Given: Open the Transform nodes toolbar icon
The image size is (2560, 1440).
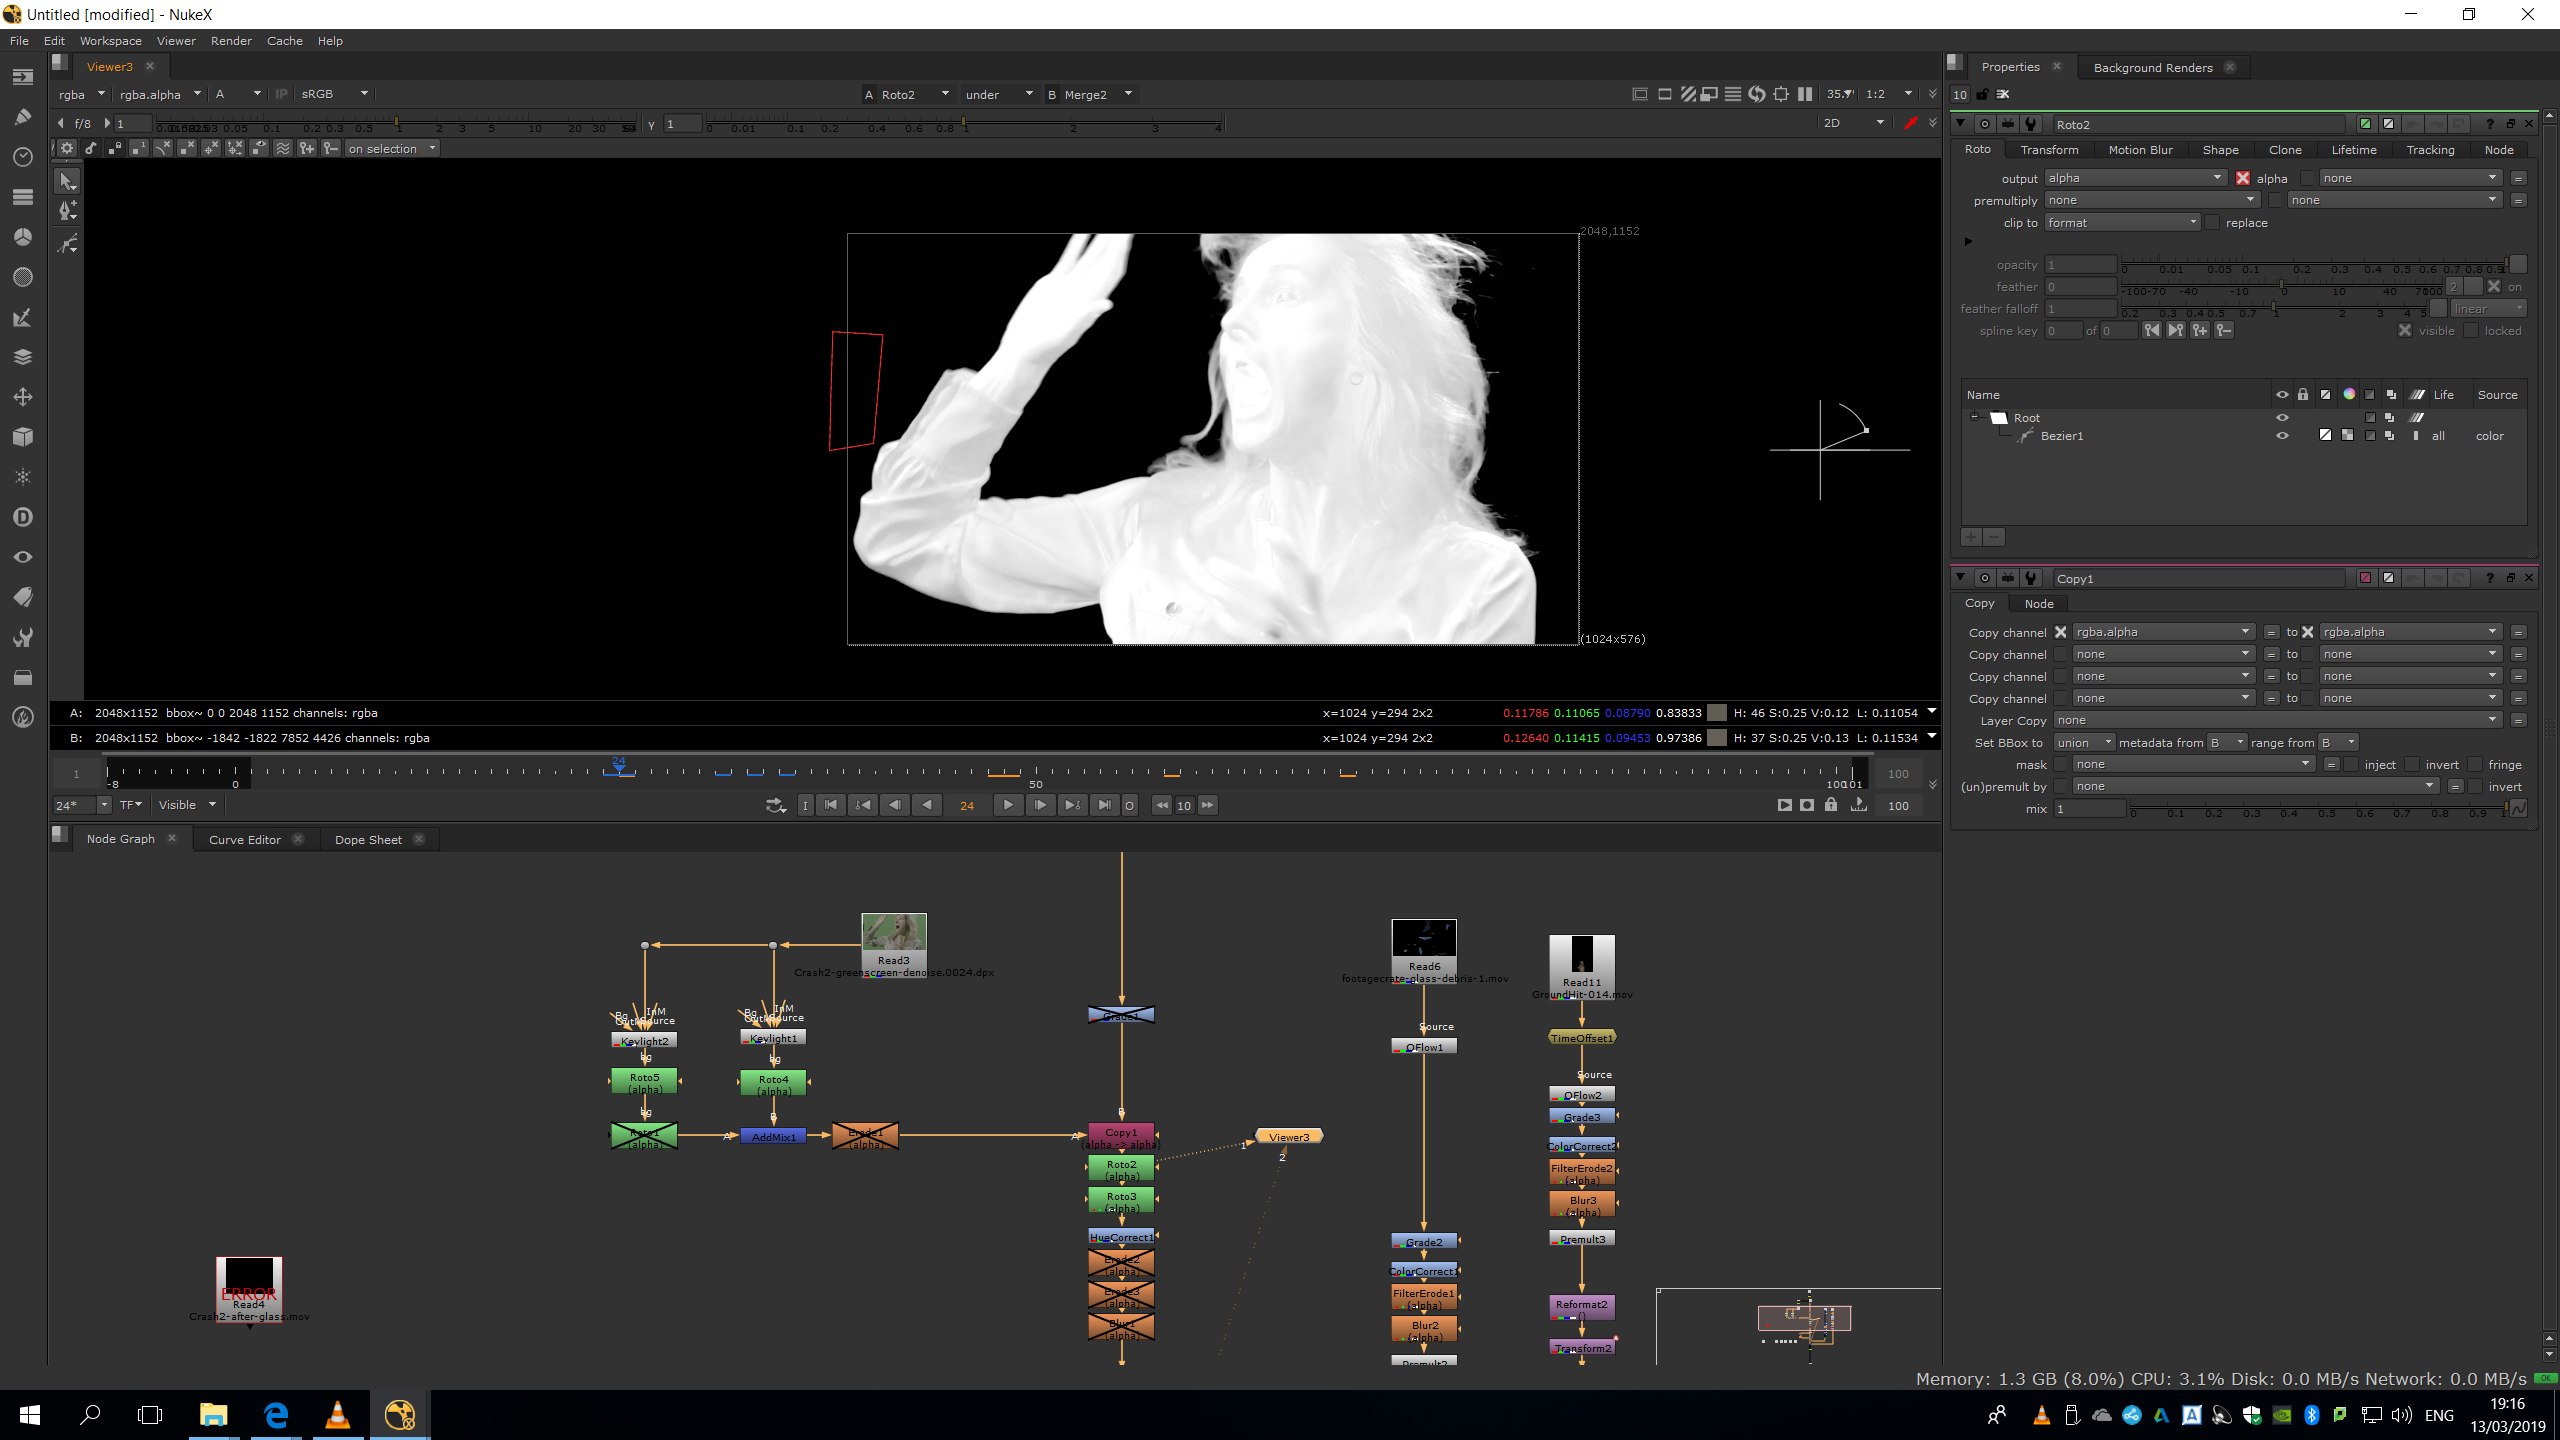Looking at the screenshot, I should click(x=23, y=397).
